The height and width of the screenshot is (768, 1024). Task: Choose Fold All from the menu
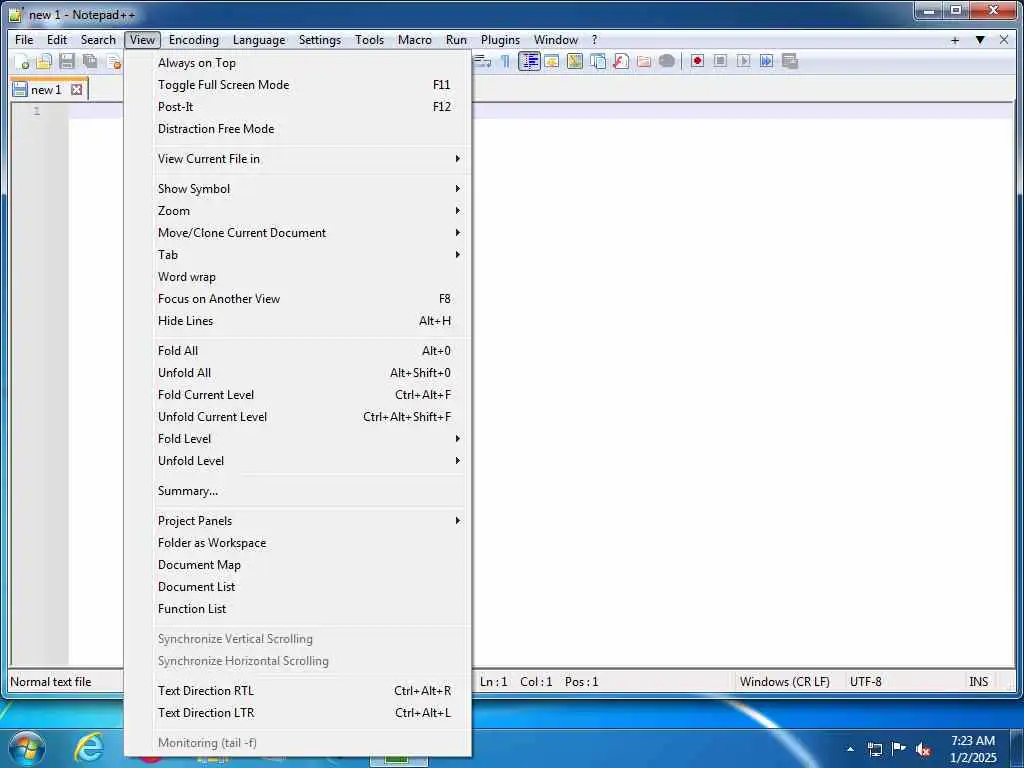(298, 351)
